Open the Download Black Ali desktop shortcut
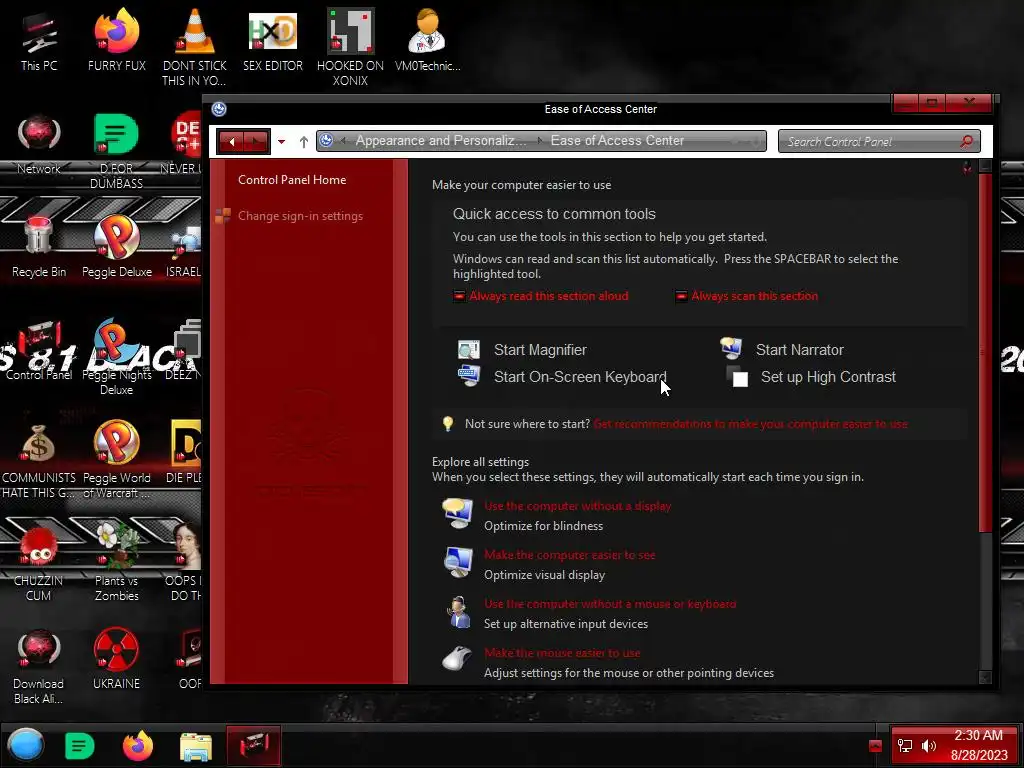Image resolution: width=1024 pixels, height=768 pixels. coord(39,665)
